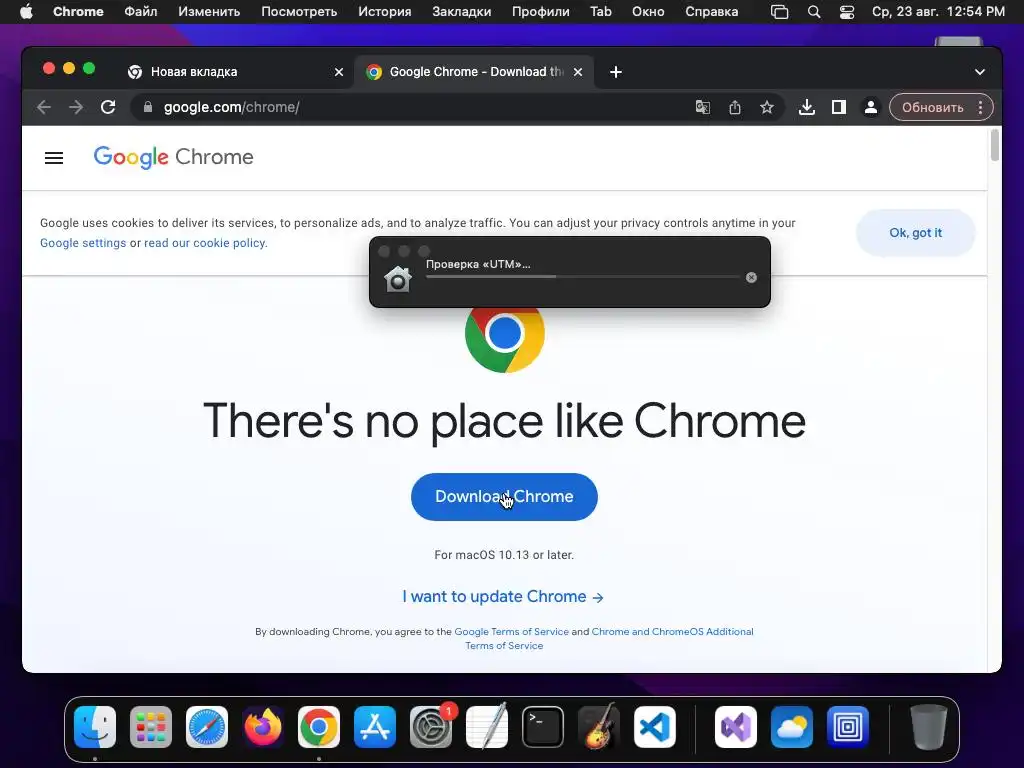This screenshot has height=768, width=1024.
Task: Open the stacked-windows icon in the menu bar
Action: click(780, 12)
